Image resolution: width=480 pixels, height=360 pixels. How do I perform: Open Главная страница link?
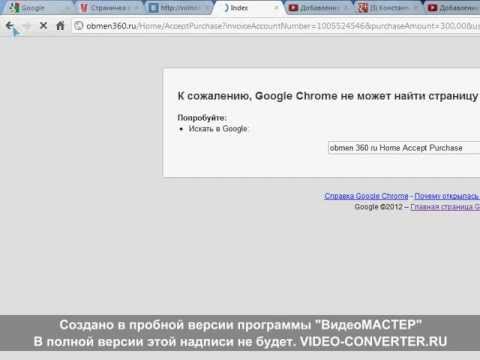pos(445,207)
